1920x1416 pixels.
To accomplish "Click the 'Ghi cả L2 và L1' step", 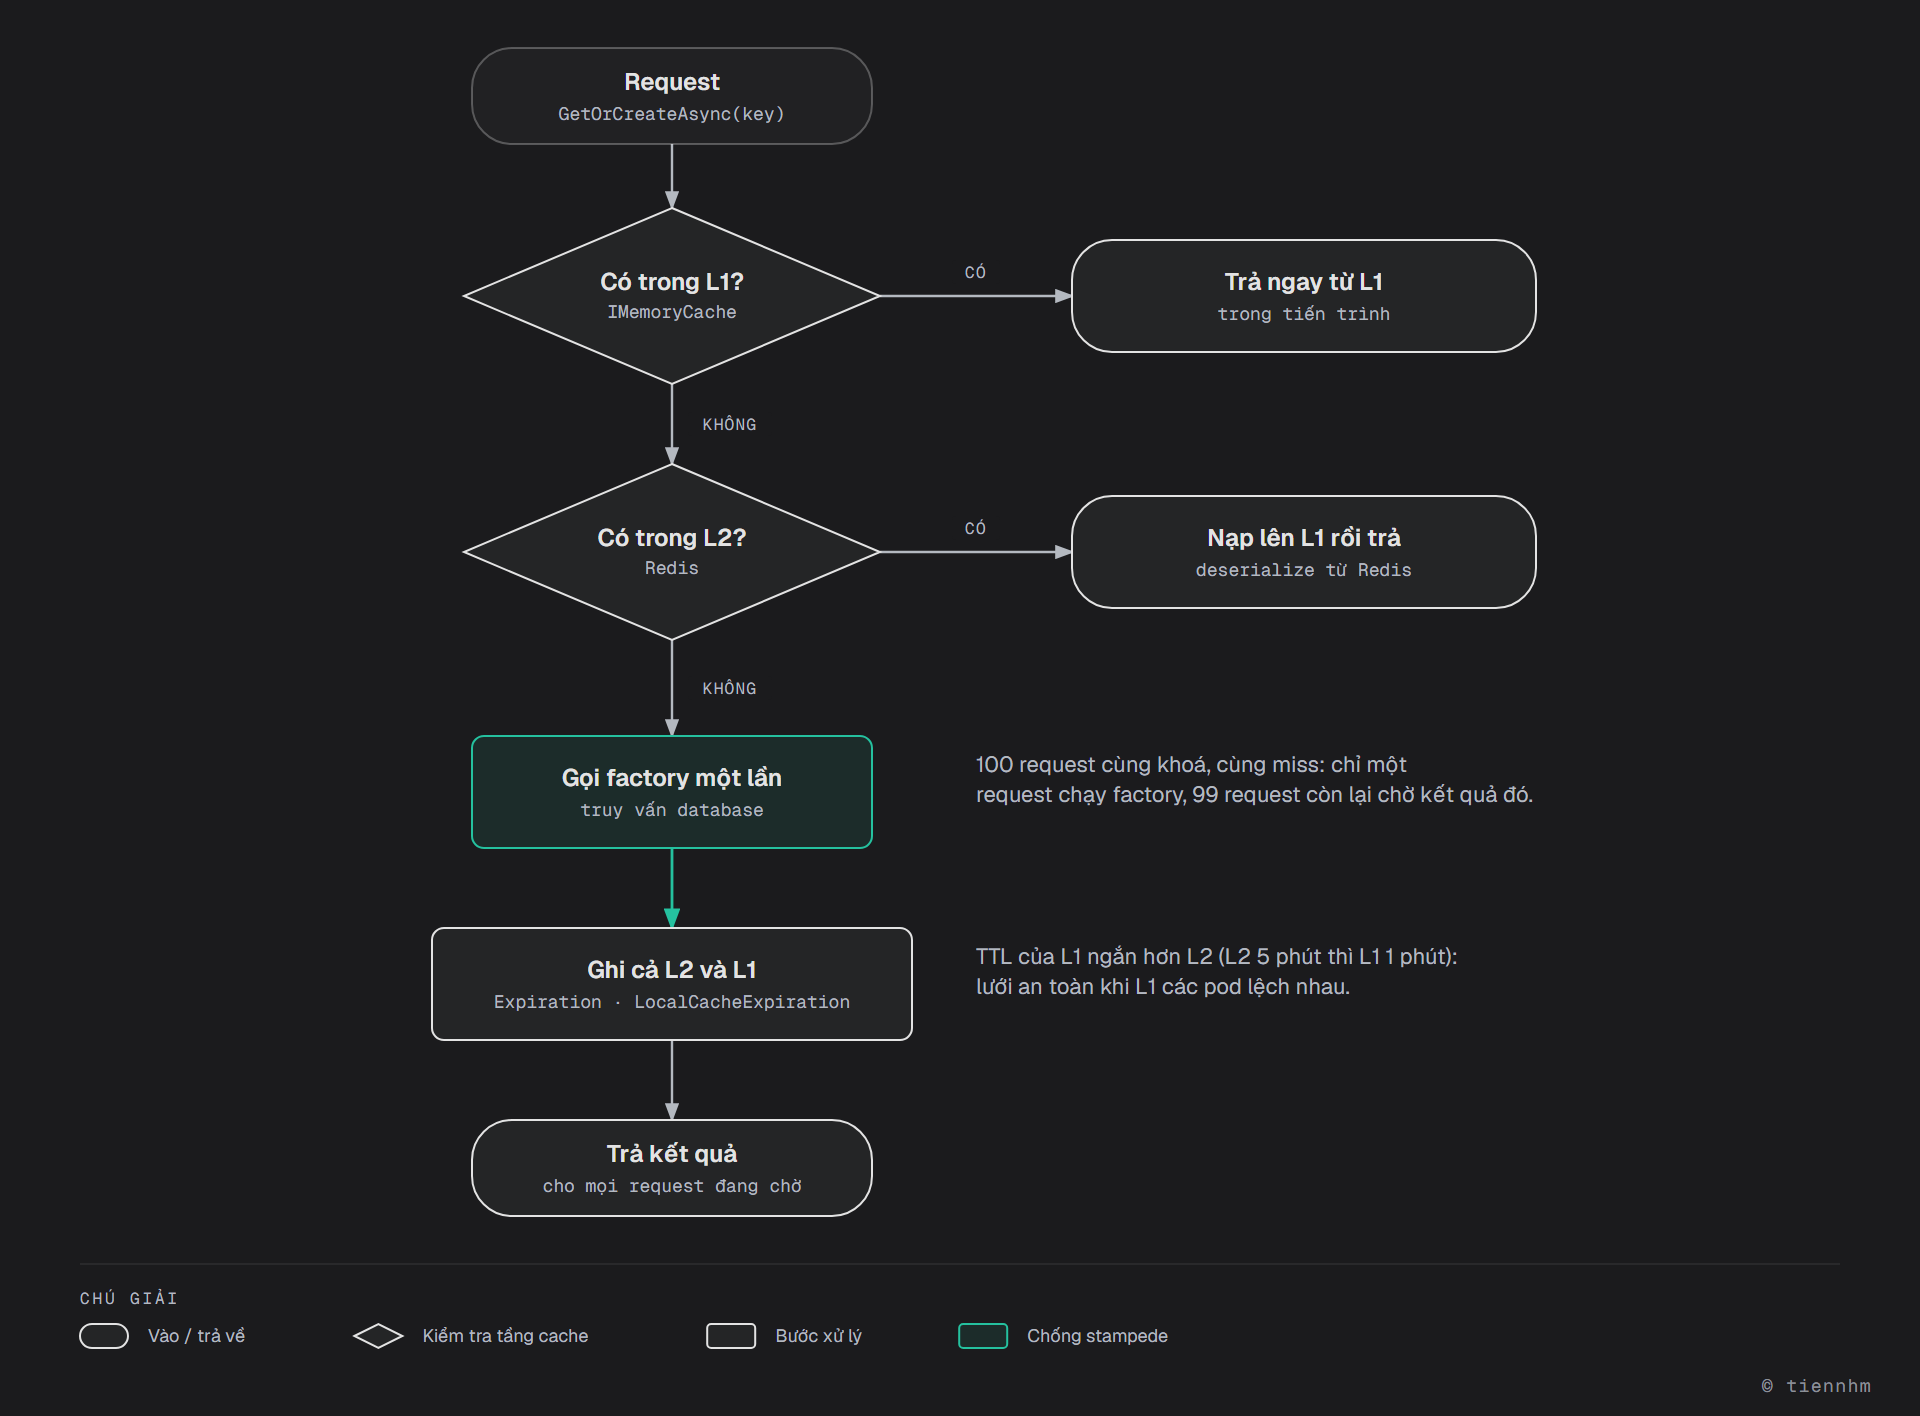I will [x=671, y=984].
